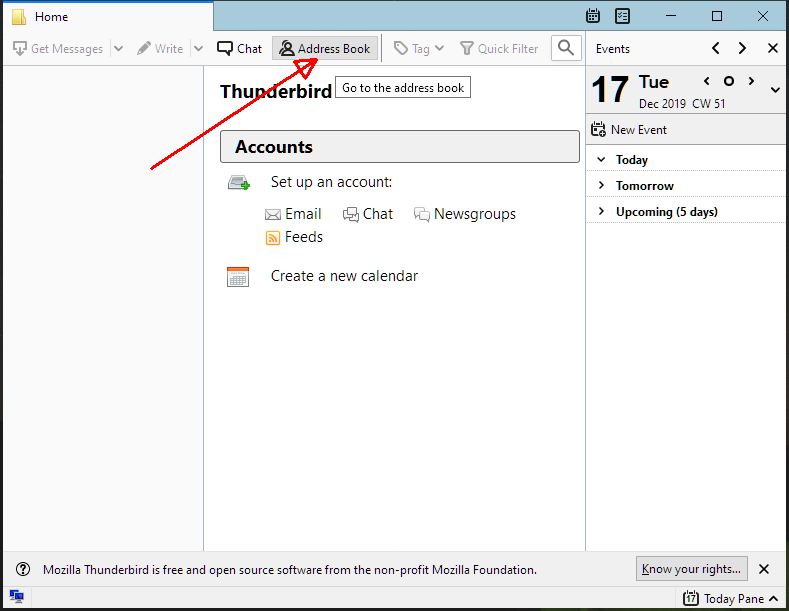The image size is (789, 611).
Task: Open the Chat toolbar button
Action: tap(240, 48)
